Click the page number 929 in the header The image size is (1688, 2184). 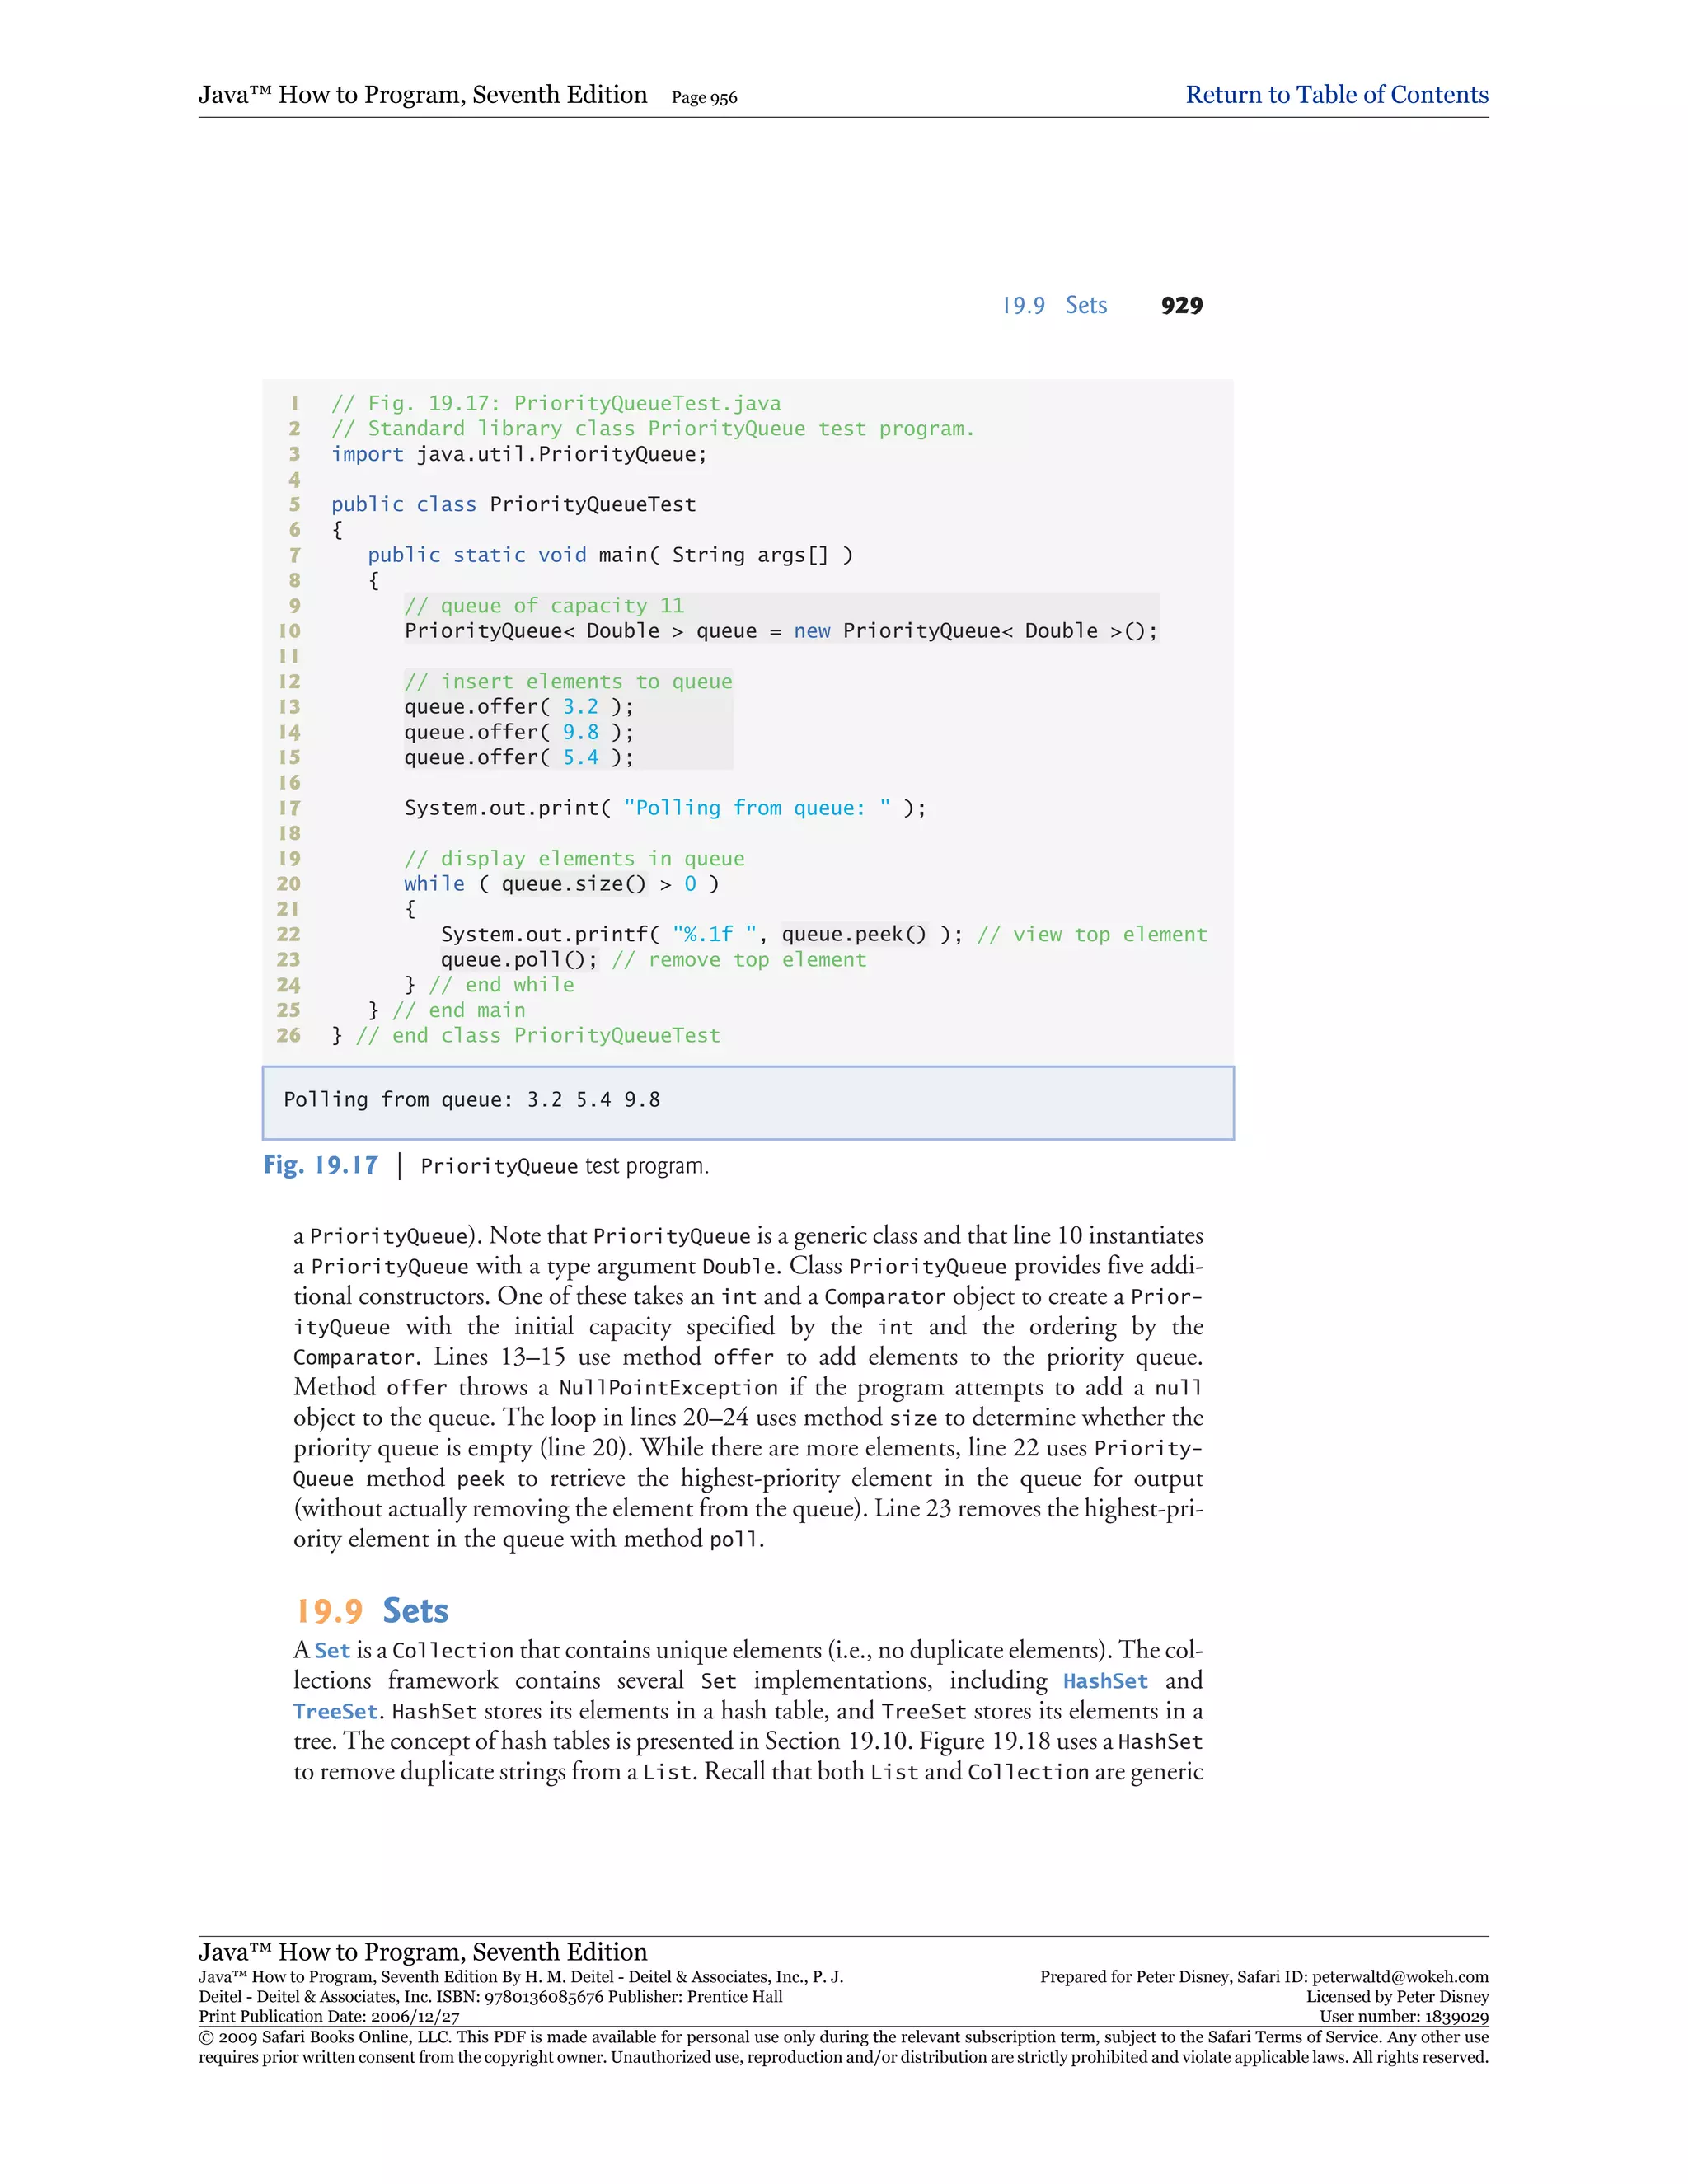[1181, 306]
